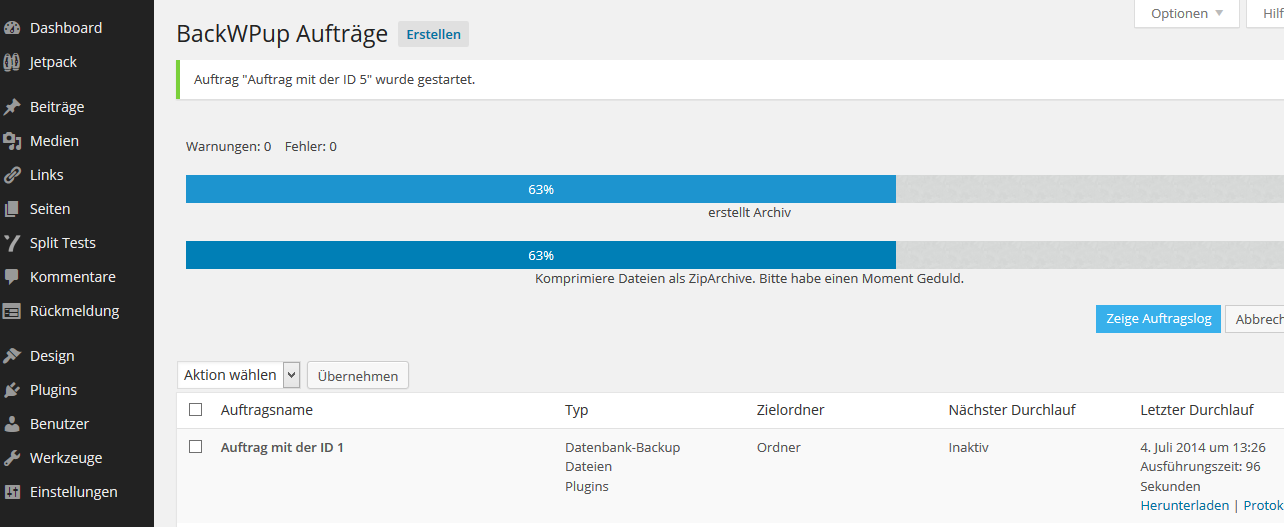Click the 4. Juli 2014 um 13:26 date

coord(1202,448)
